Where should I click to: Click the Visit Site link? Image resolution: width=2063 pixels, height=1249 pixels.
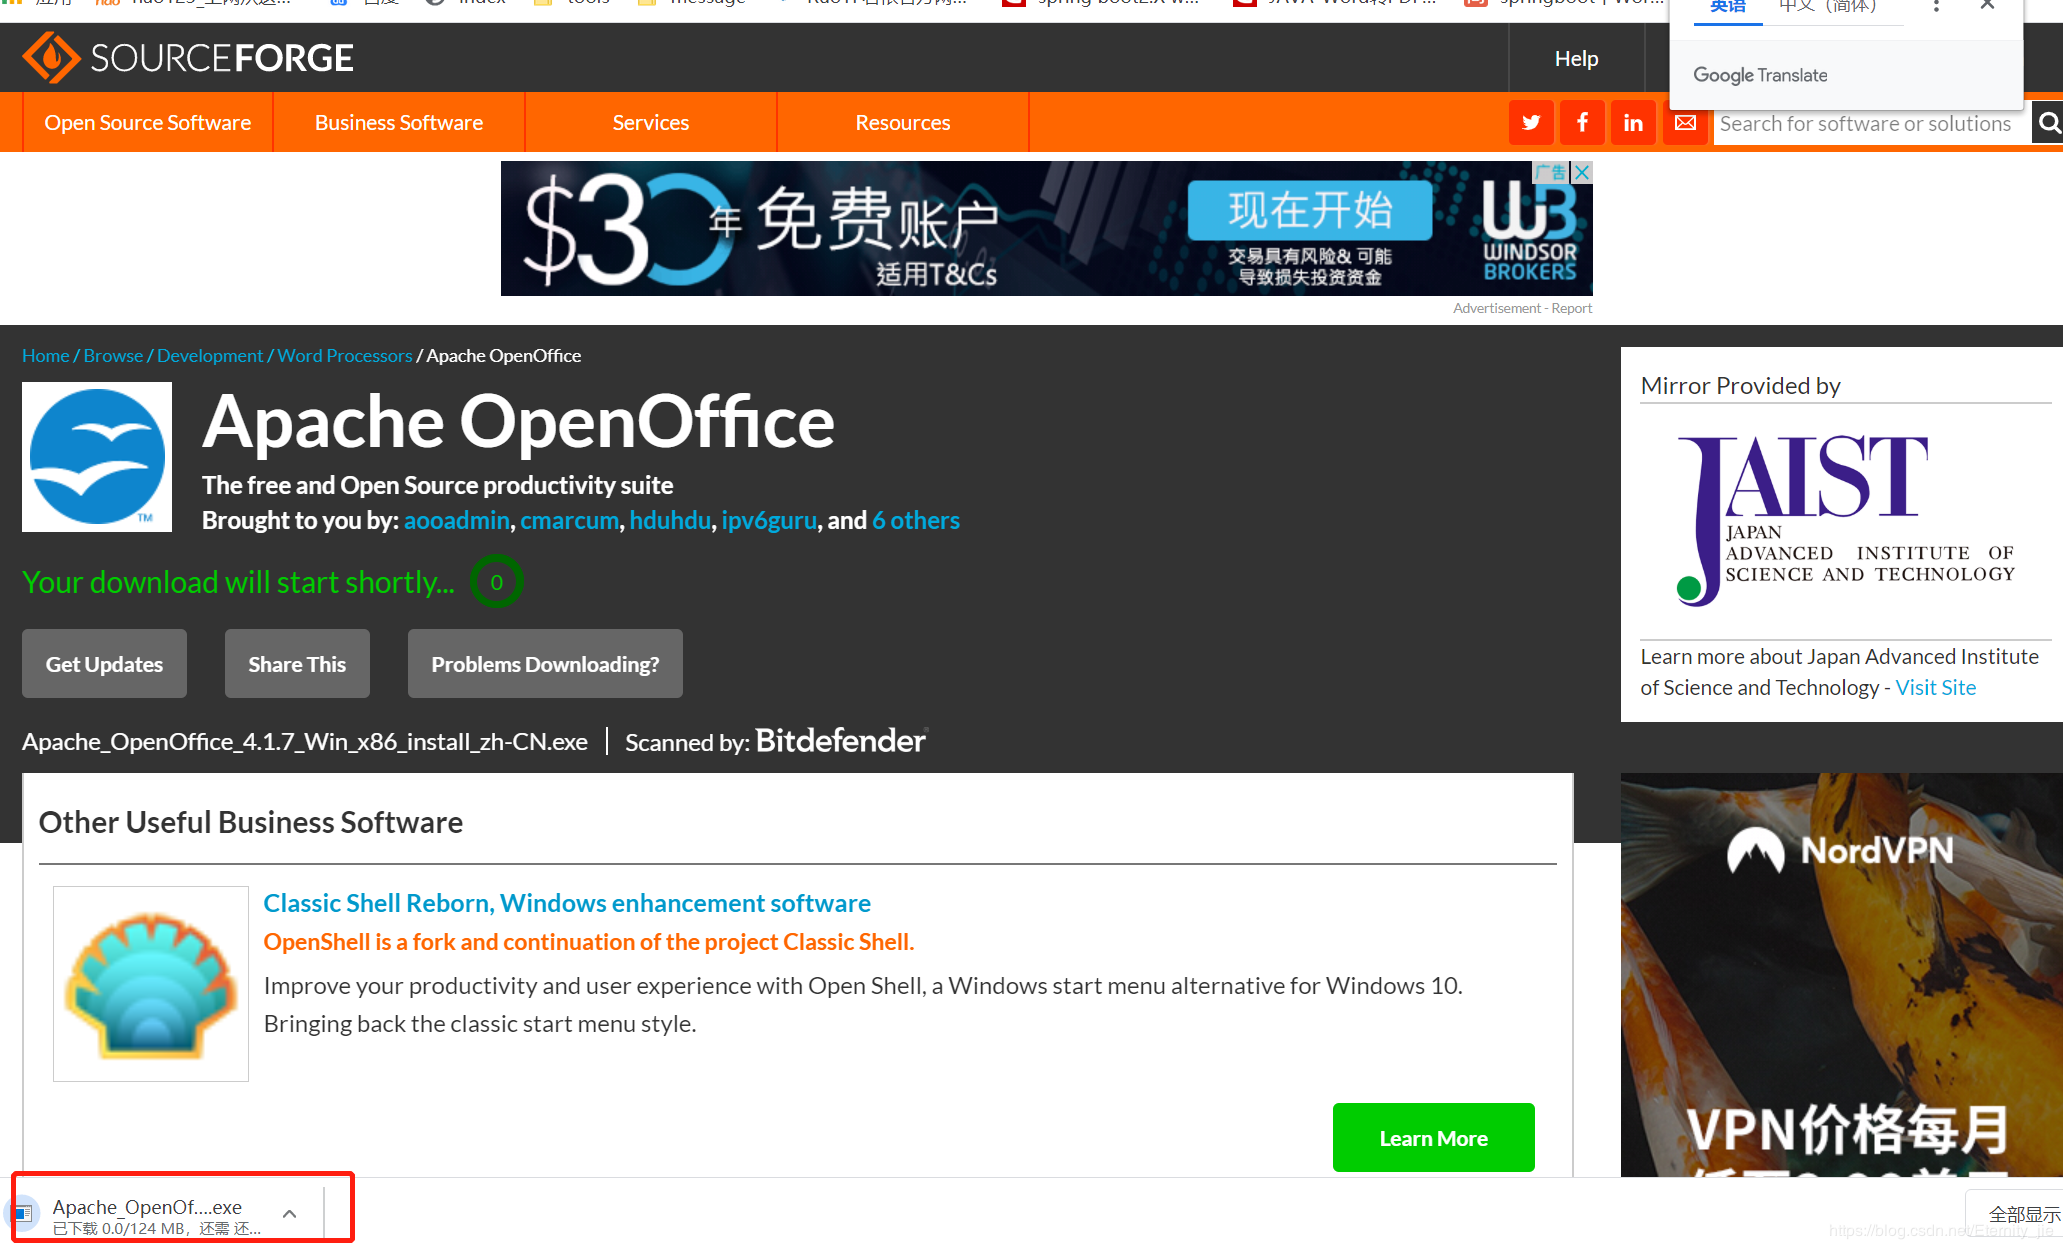1935,688
